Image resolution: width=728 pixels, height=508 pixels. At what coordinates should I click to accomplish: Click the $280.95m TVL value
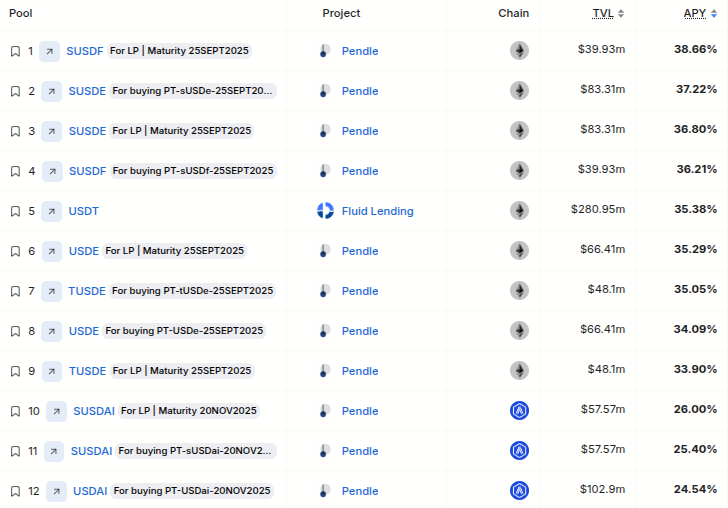[x=598, y=209]
